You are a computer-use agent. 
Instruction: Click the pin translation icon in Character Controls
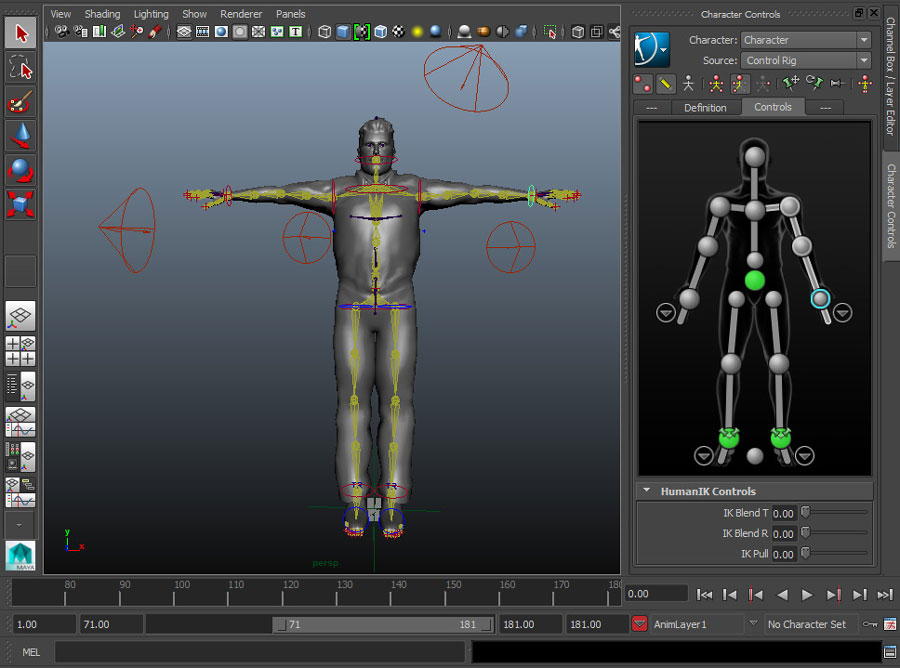[x=789, y=84]
